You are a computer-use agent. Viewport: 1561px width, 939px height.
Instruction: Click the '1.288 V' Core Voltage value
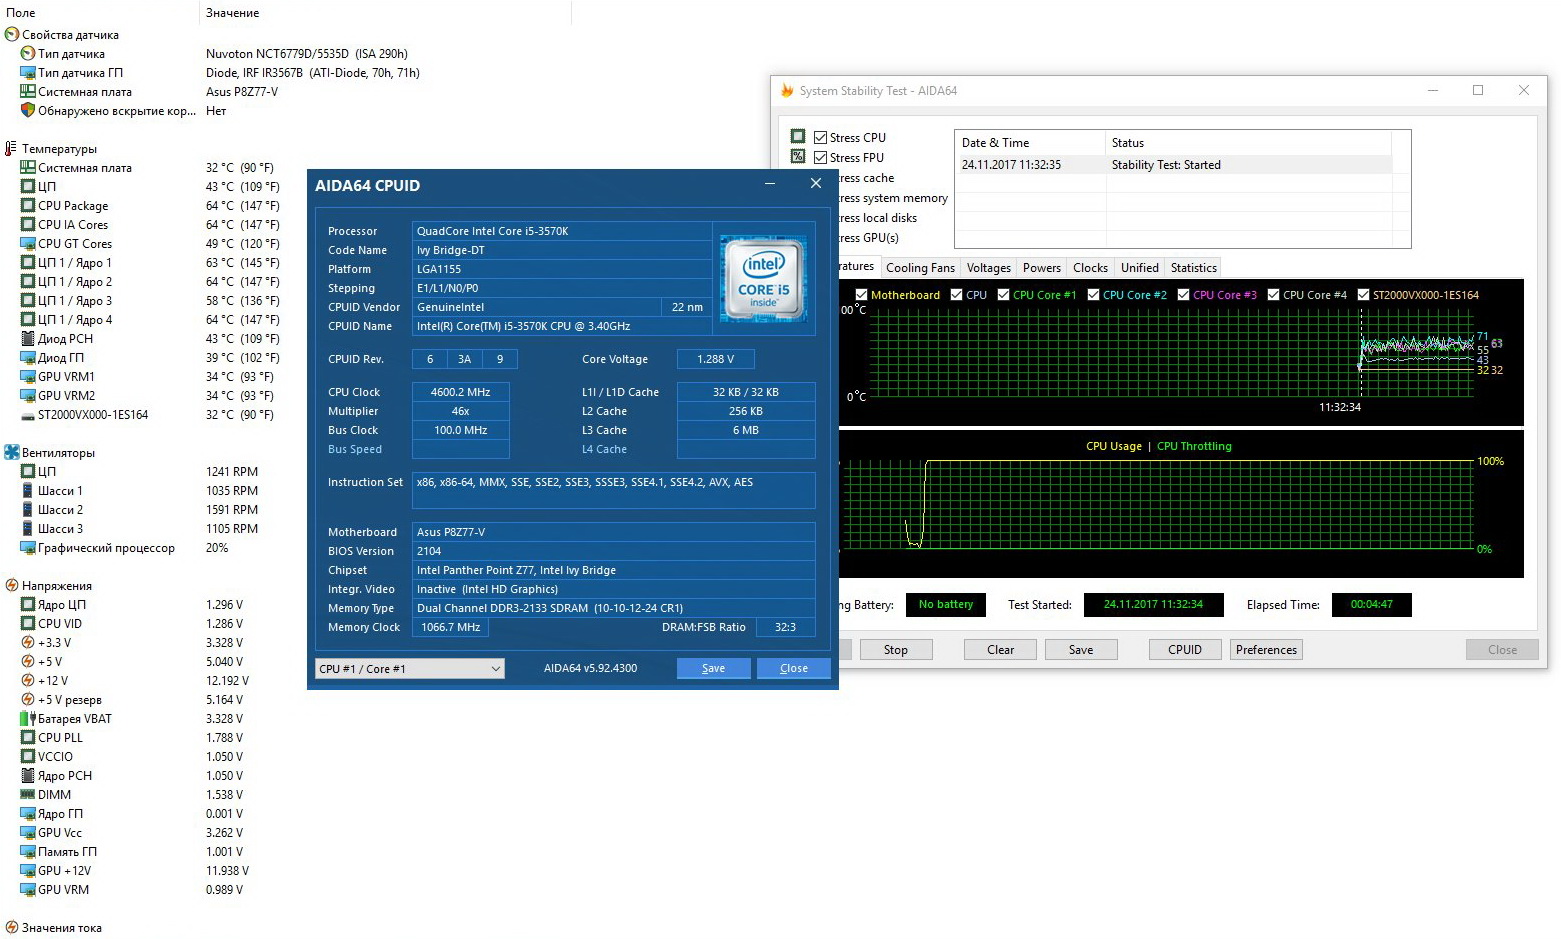[716, 359]
